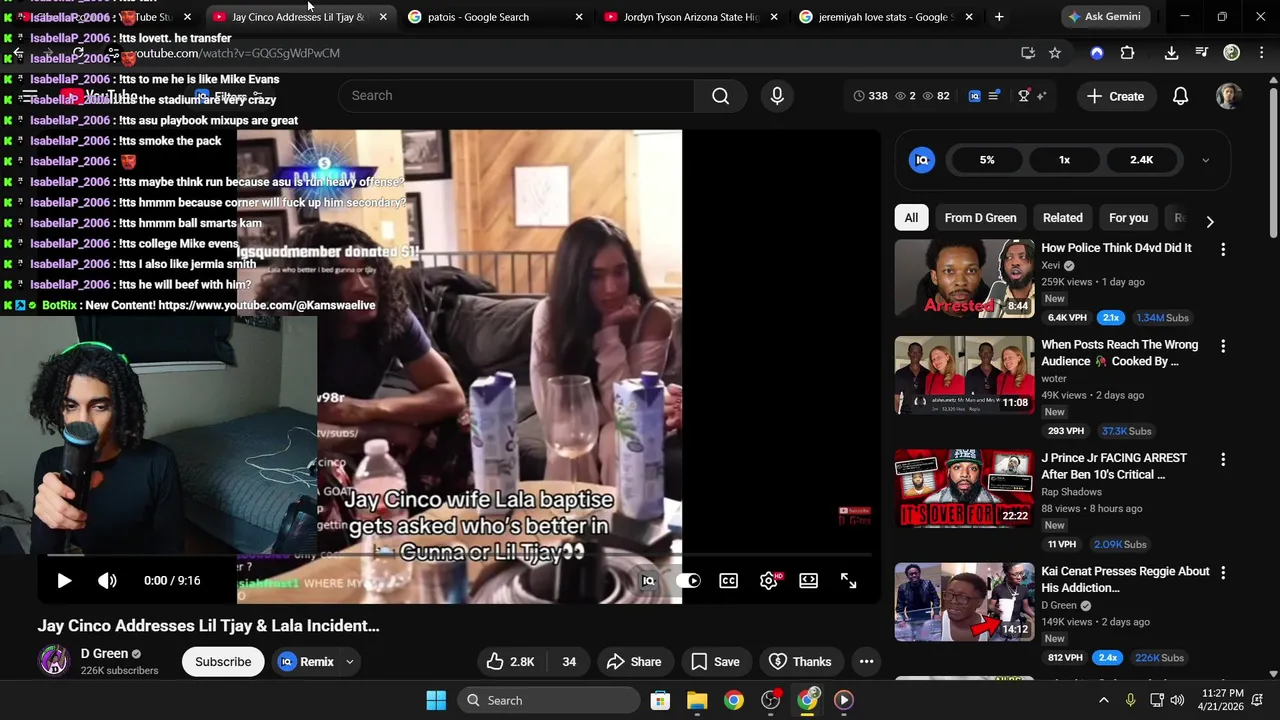
Task: Show hidden system tray icons
Action: tap(1103, 700)
